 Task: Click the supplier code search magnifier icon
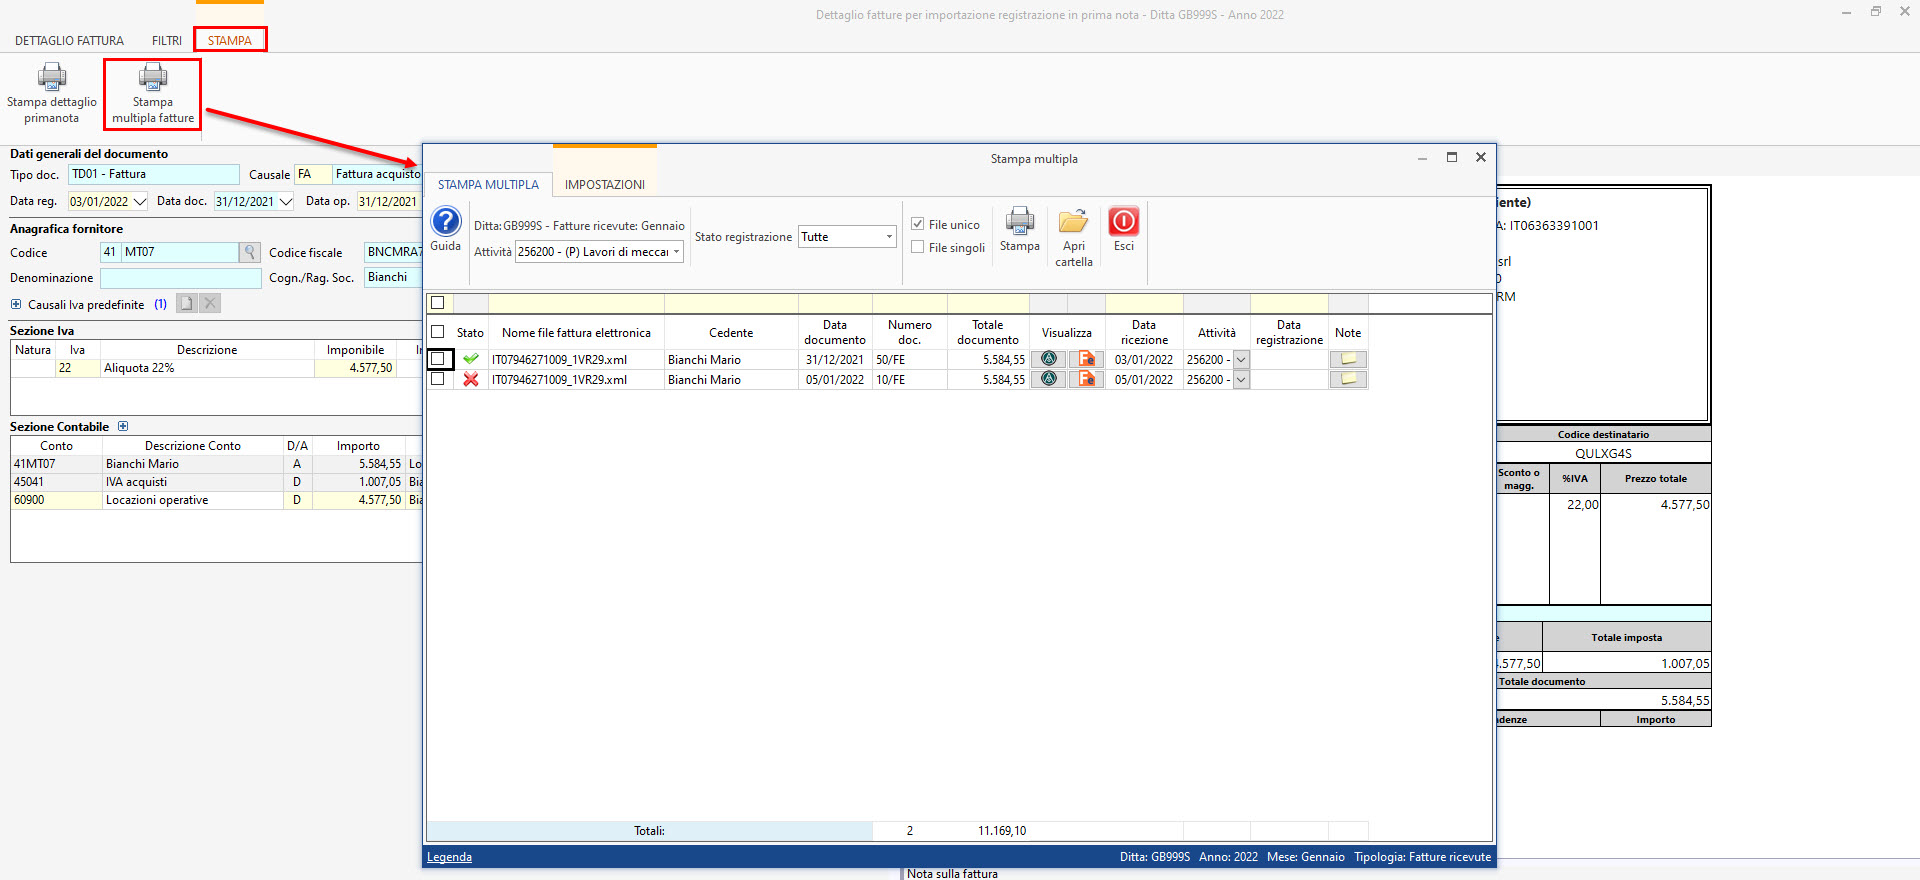click(250, 252)
